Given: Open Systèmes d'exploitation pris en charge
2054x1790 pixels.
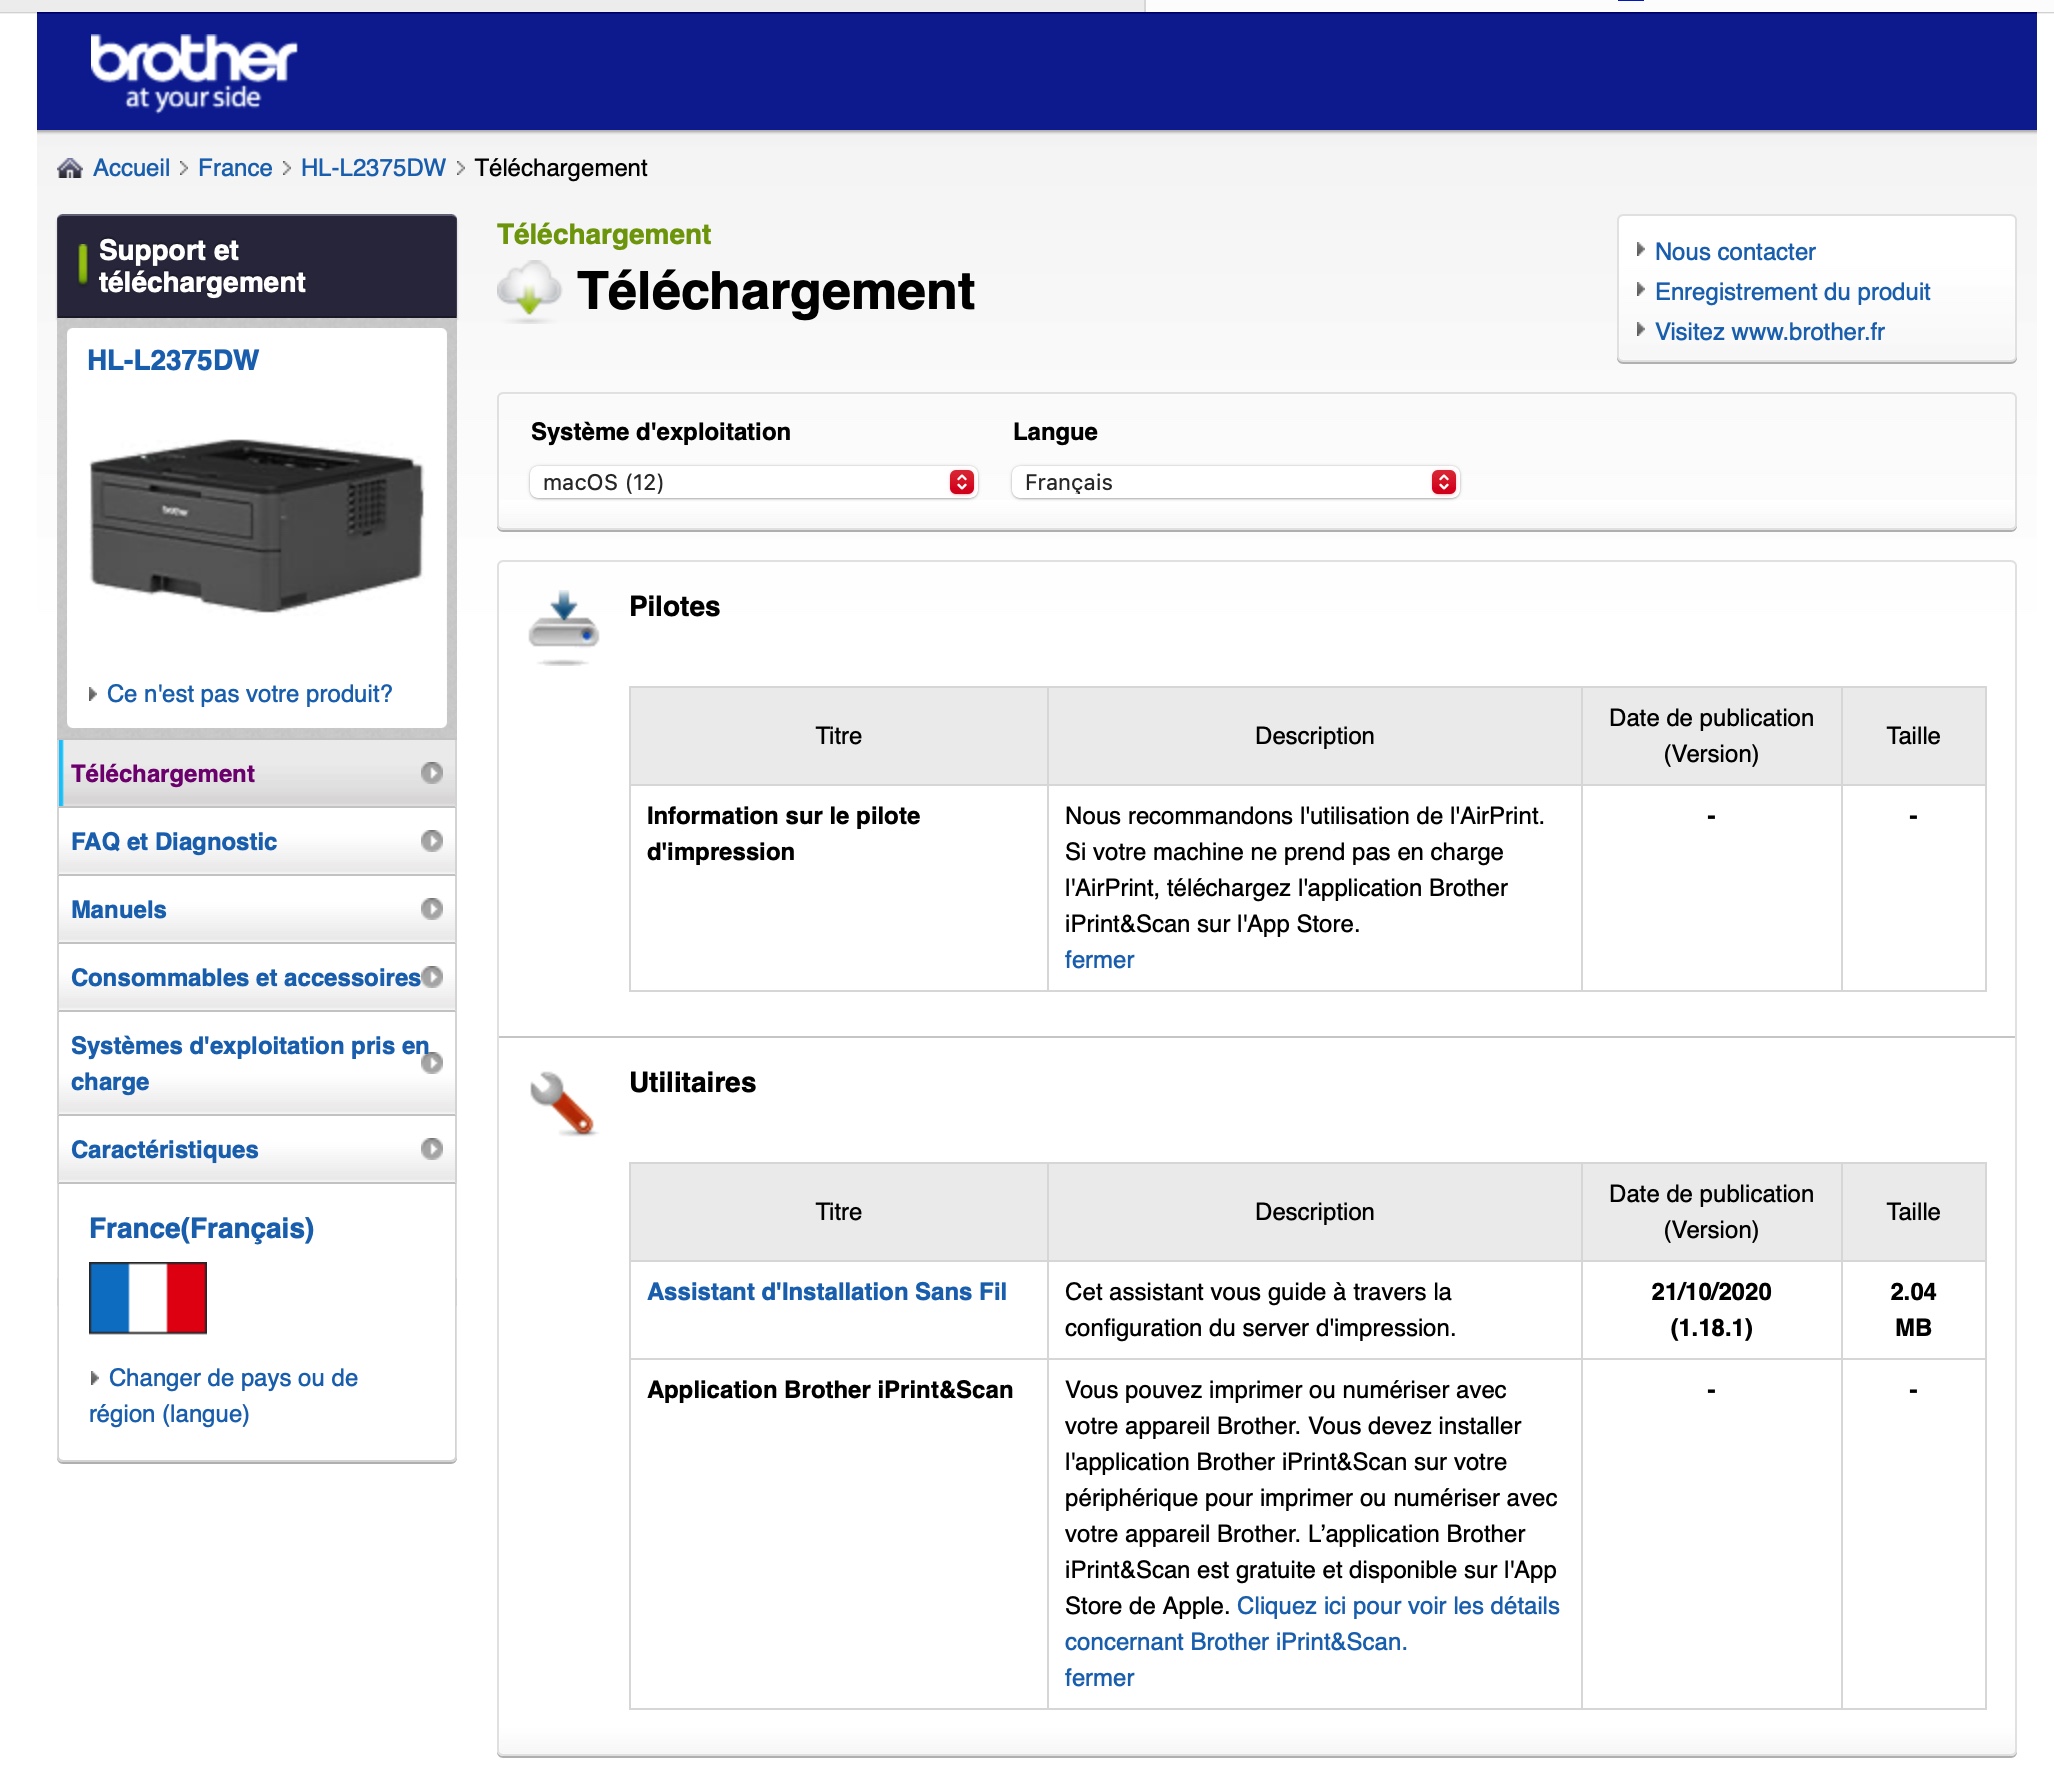Looking at the screenshot, I should (x=248, y=1063).
